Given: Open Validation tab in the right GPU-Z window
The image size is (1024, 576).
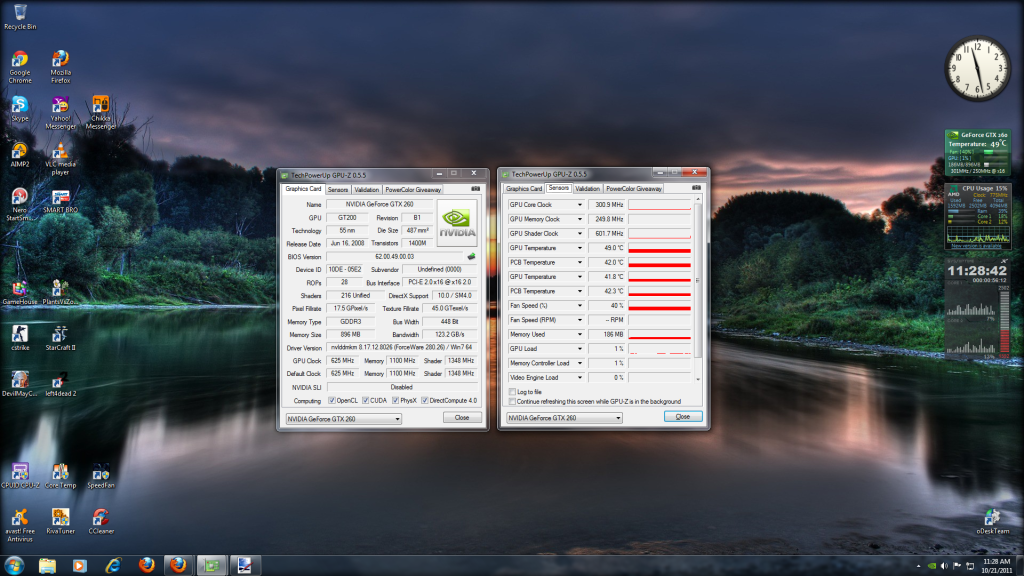Looking at the screenshot, I should (587, 189).
